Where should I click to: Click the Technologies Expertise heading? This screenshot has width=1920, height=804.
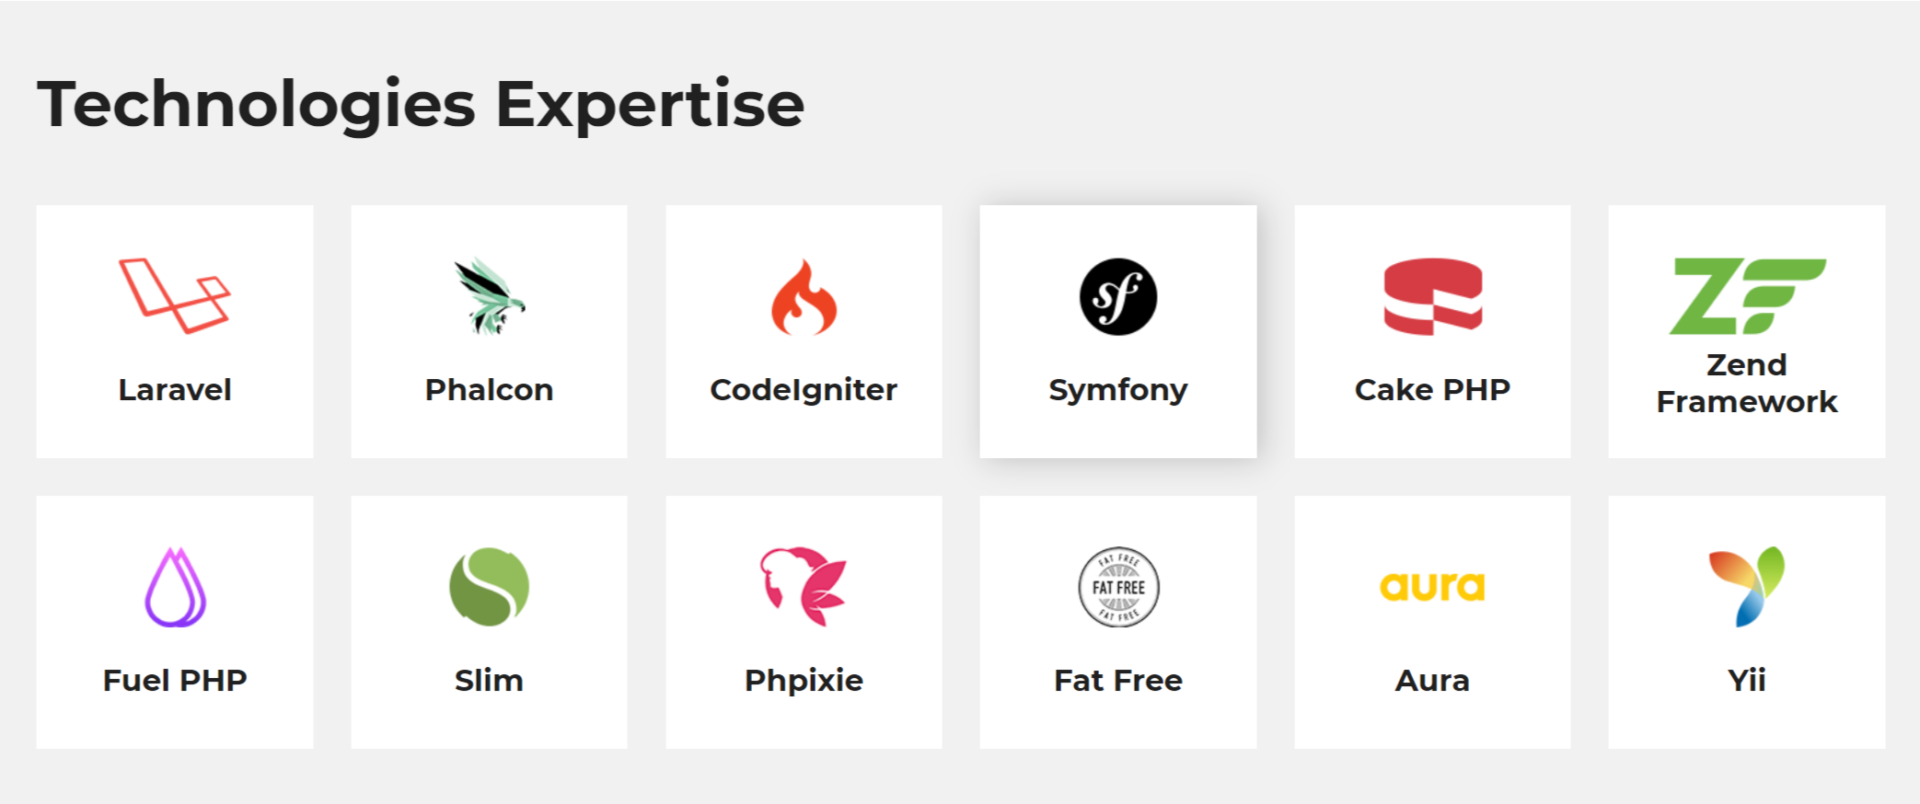tap(420, 102)
